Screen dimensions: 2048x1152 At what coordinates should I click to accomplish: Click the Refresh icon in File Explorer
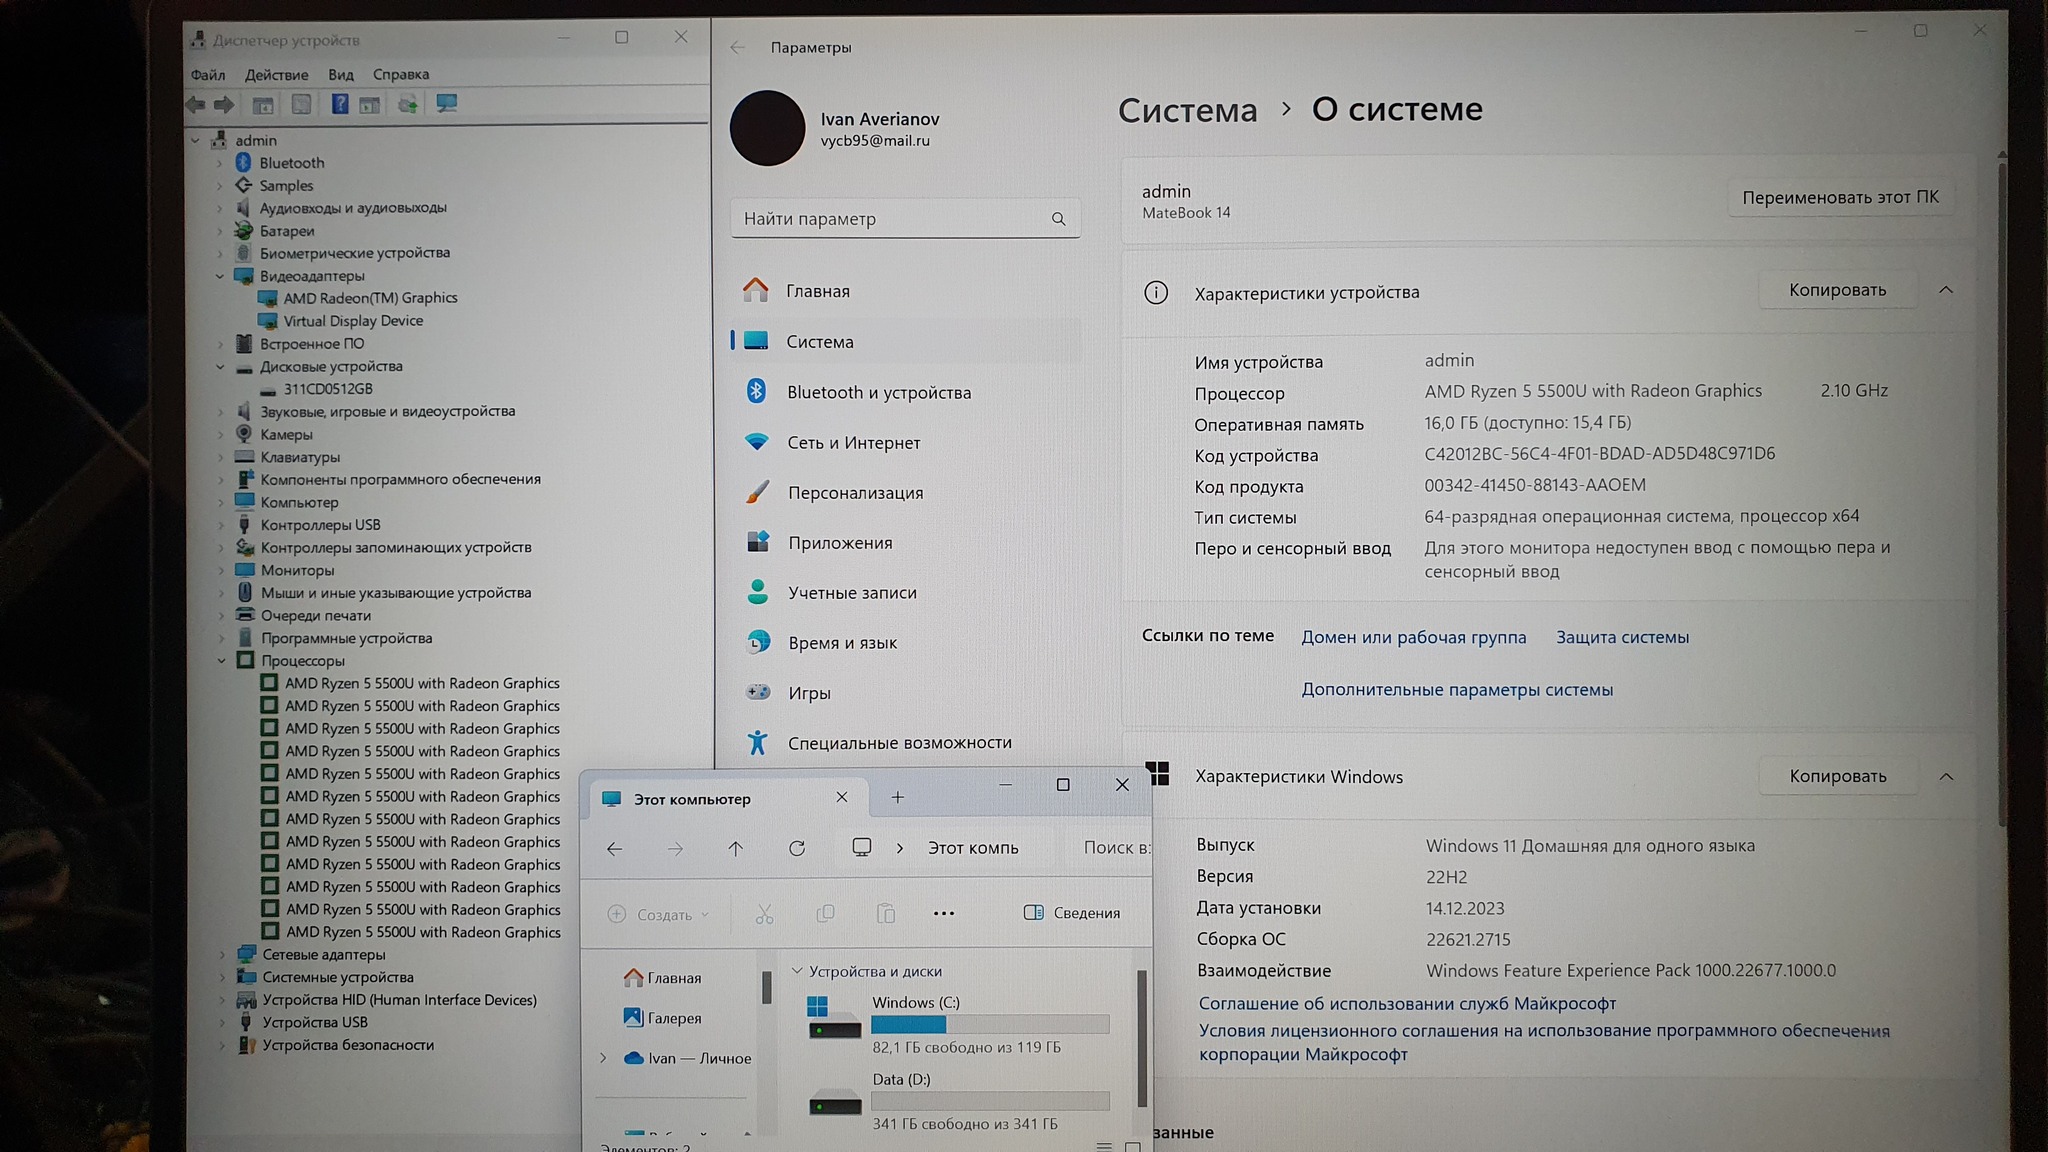coord(797,848)
